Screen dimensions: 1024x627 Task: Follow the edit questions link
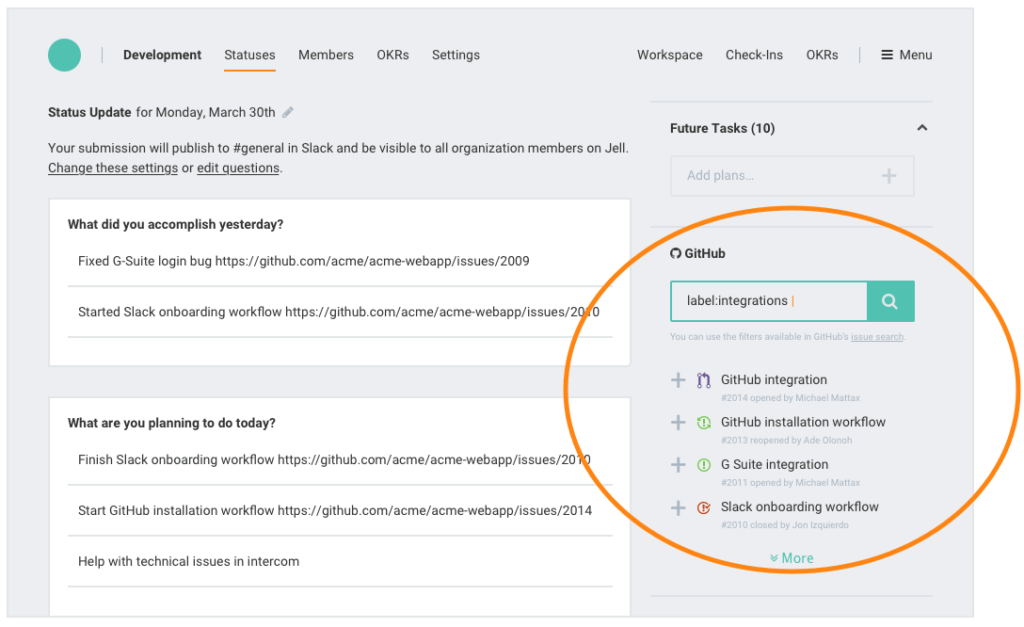[238, 168]
